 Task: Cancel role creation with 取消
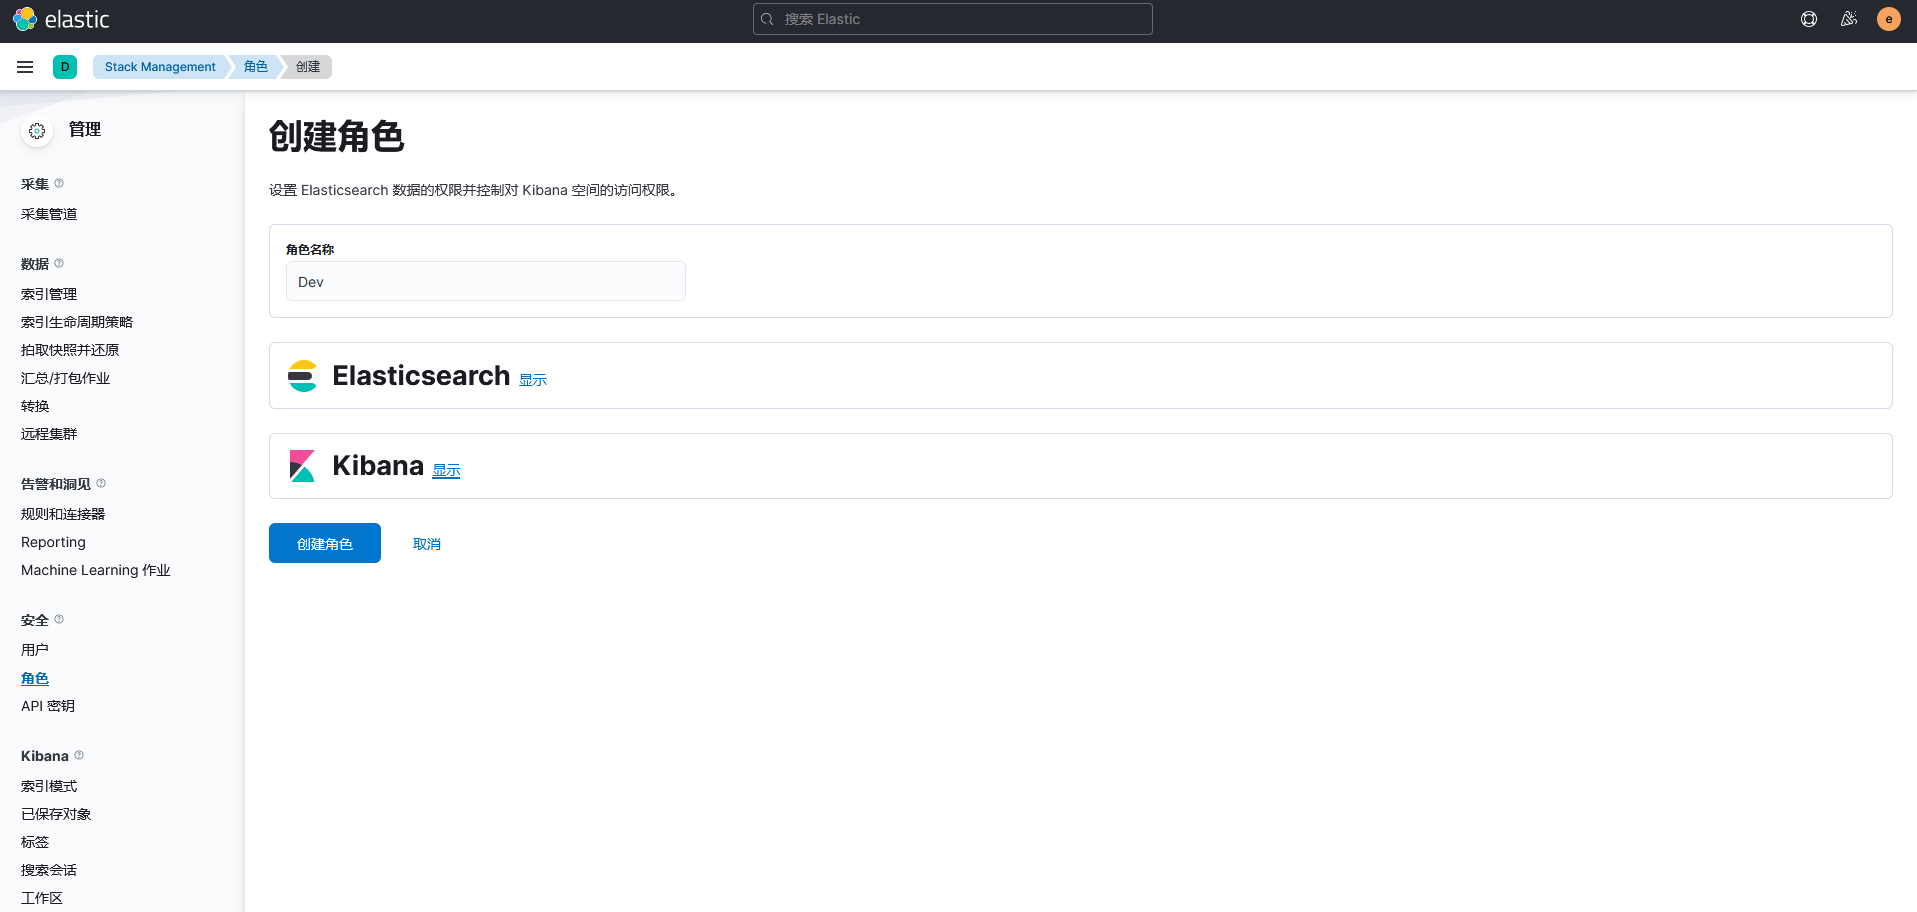click(427, 544)
